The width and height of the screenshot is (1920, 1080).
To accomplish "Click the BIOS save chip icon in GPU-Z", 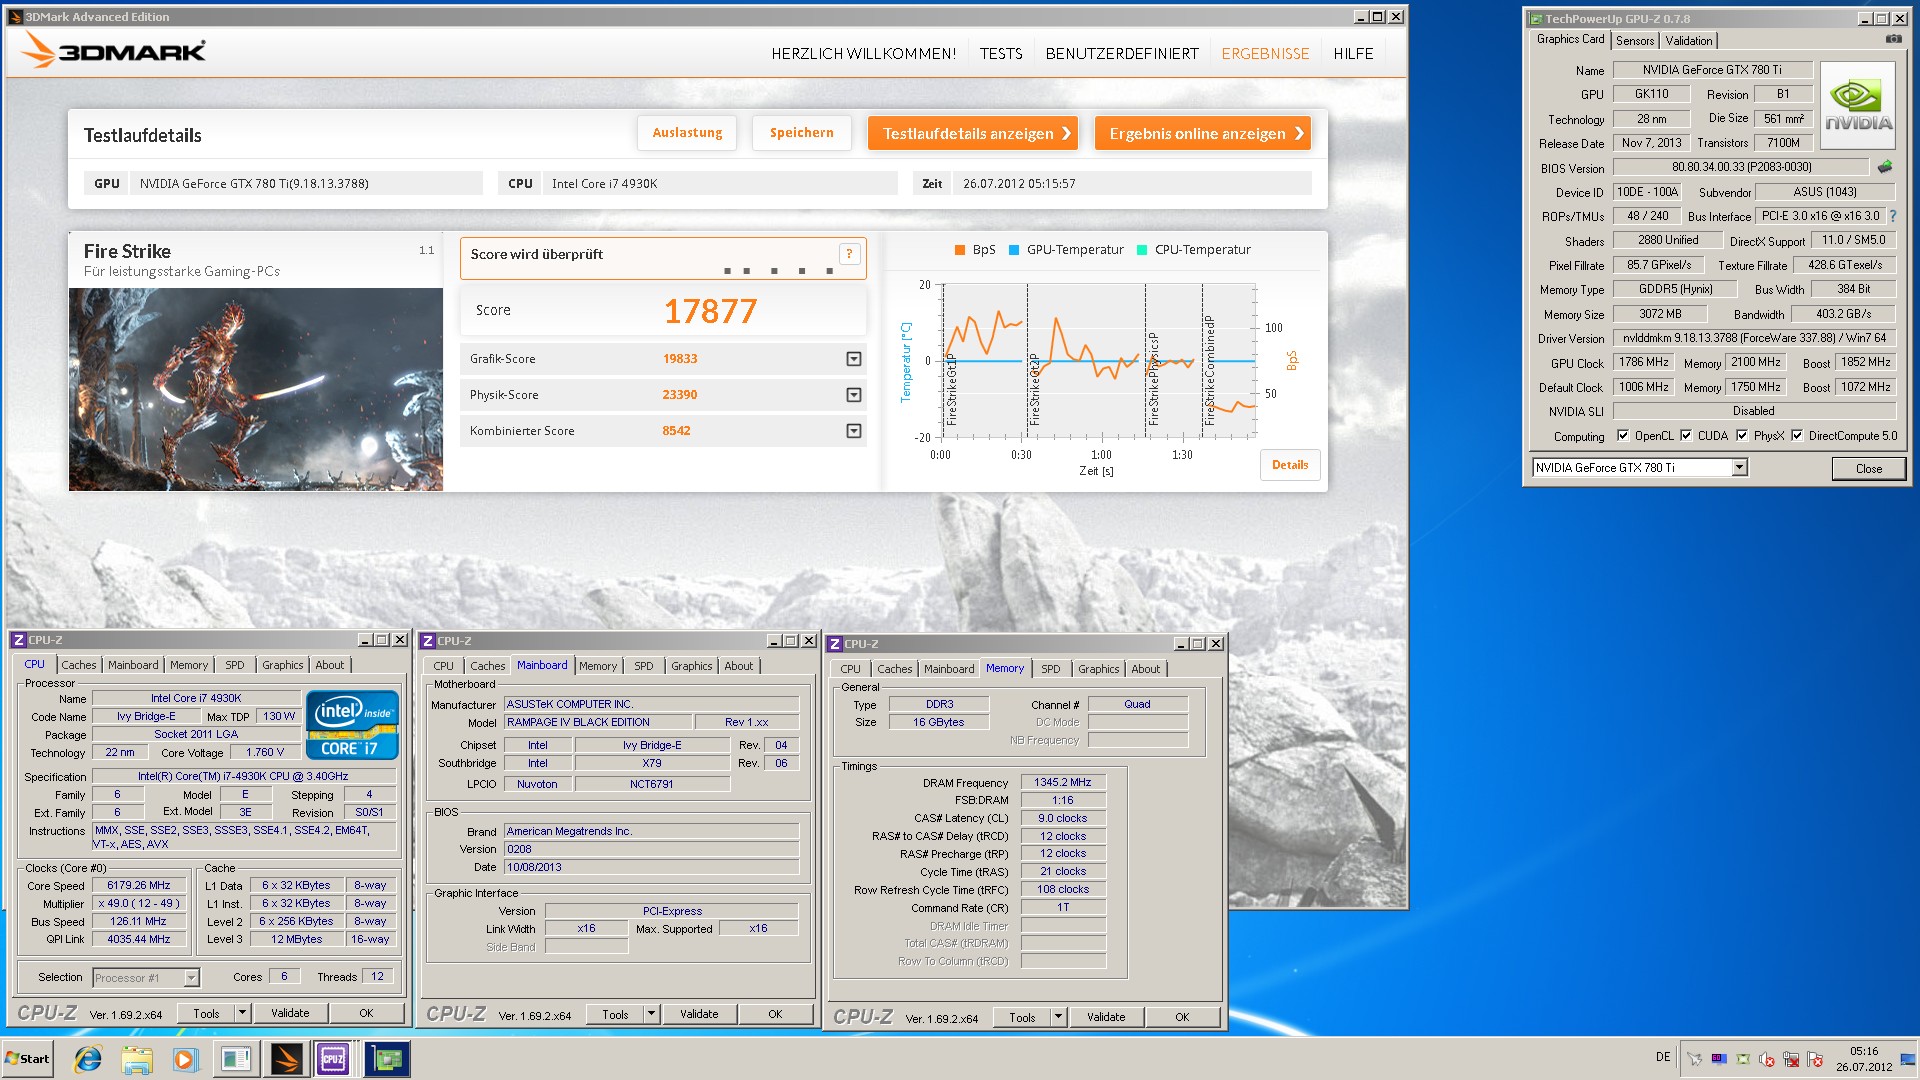I will coord(1885,167).
